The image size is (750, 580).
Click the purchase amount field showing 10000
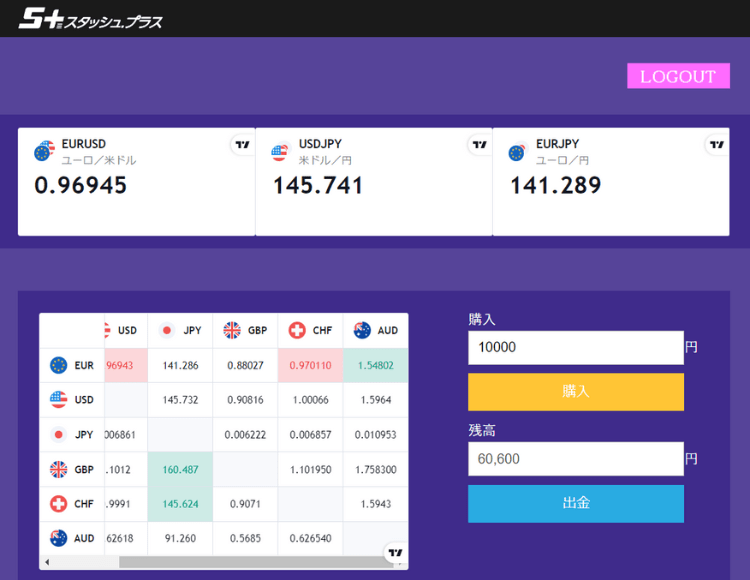click(x=575, y=347)
